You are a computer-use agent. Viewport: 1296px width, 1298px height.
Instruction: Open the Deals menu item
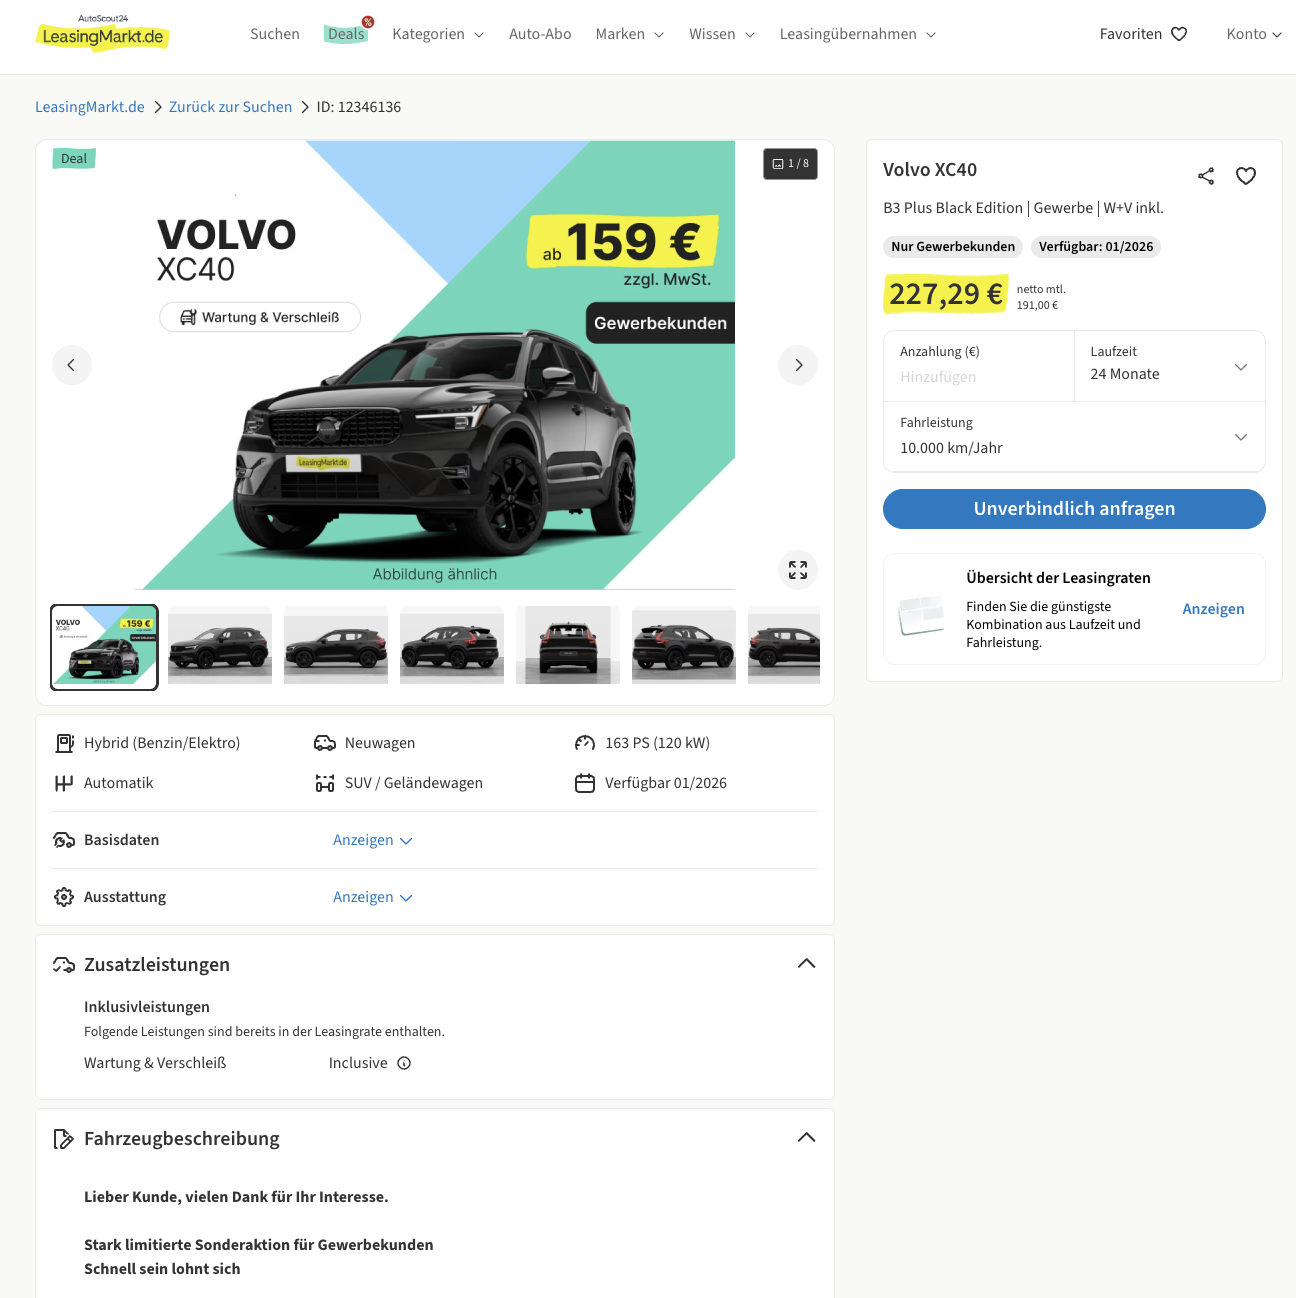click(347, 34)
